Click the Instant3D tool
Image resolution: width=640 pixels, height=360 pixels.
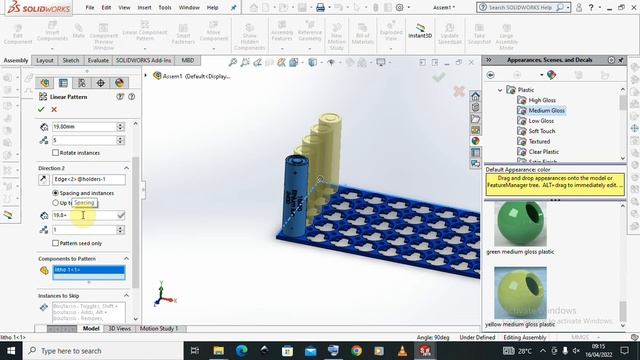tap(420, 31)
